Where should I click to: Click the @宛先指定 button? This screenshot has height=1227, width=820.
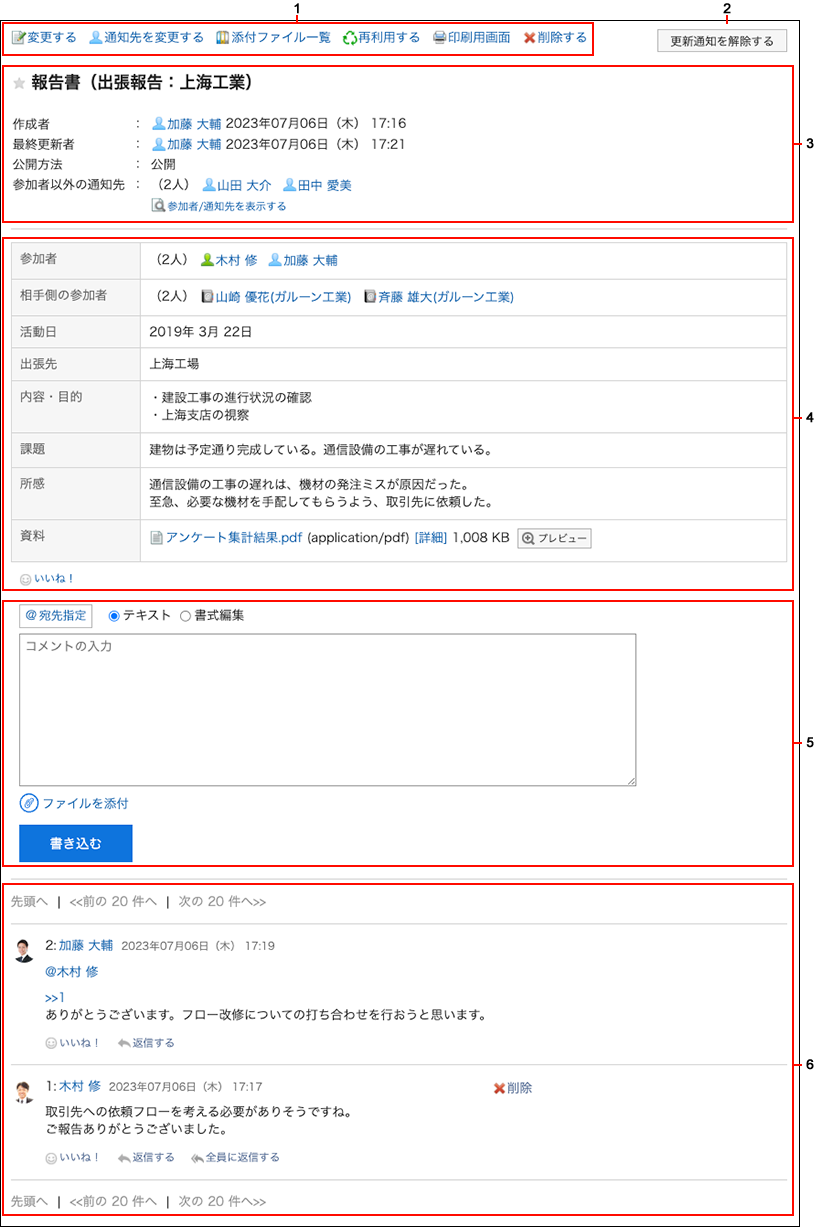click(x=56, y=616)
